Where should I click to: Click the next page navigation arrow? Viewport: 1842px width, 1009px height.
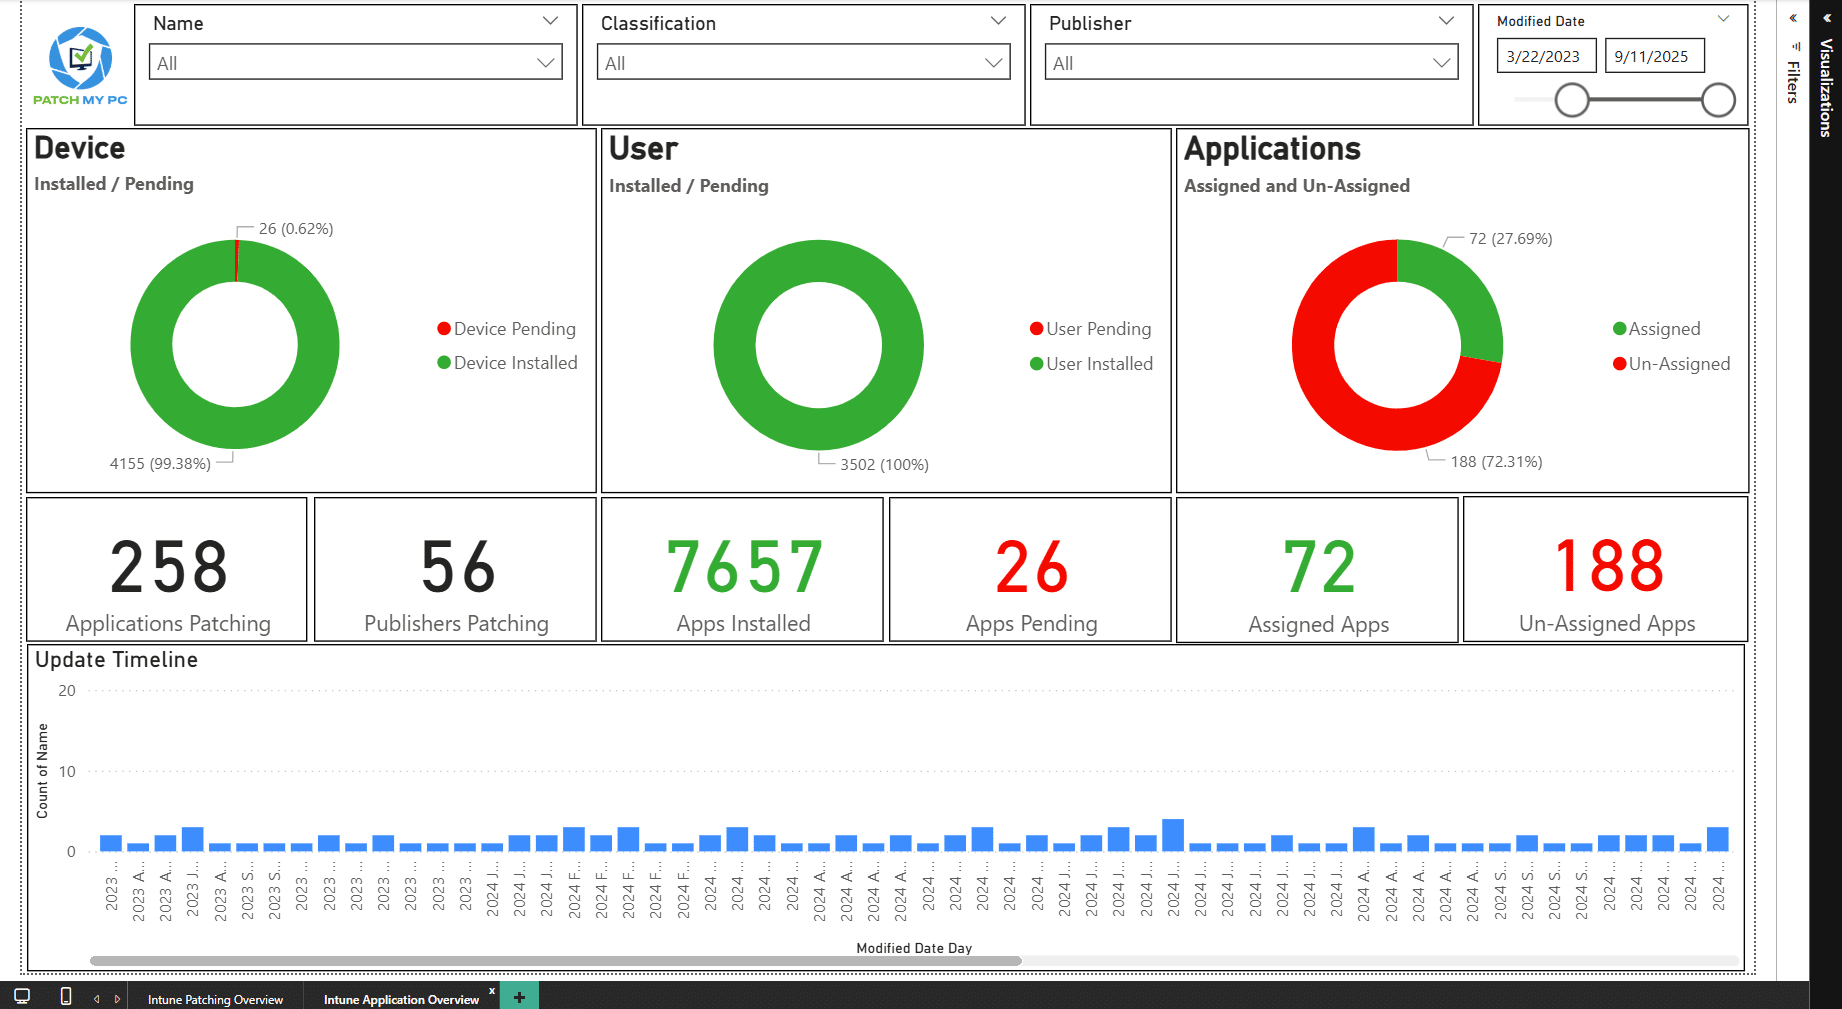[x=118, y=996]
